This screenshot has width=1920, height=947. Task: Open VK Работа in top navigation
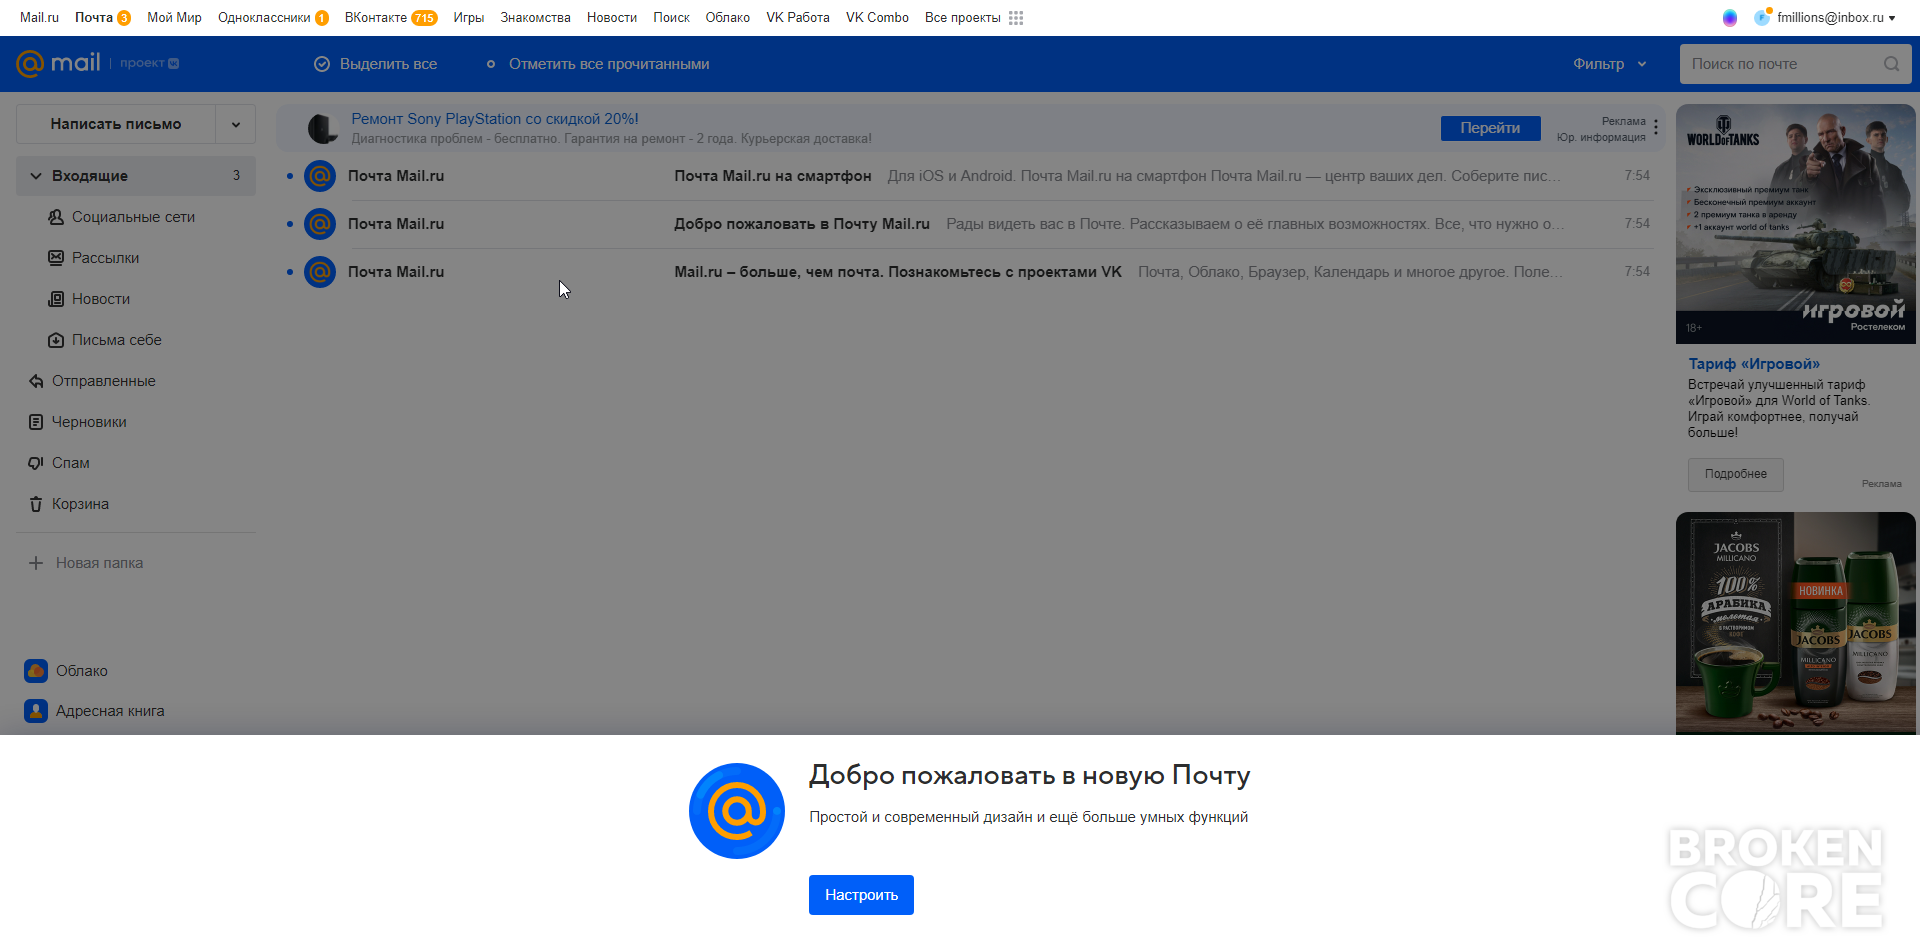tap(798, 18)
